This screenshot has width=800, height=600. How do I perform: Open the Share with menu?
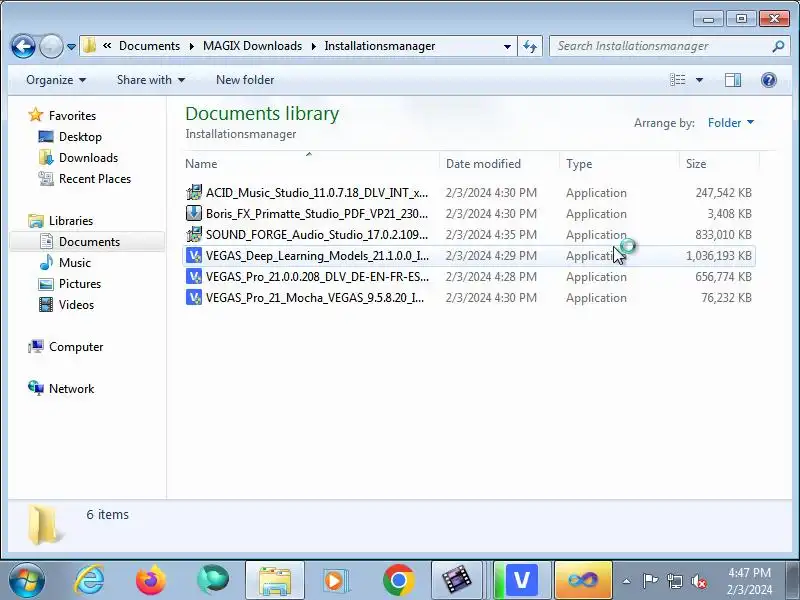pos(151,80)
